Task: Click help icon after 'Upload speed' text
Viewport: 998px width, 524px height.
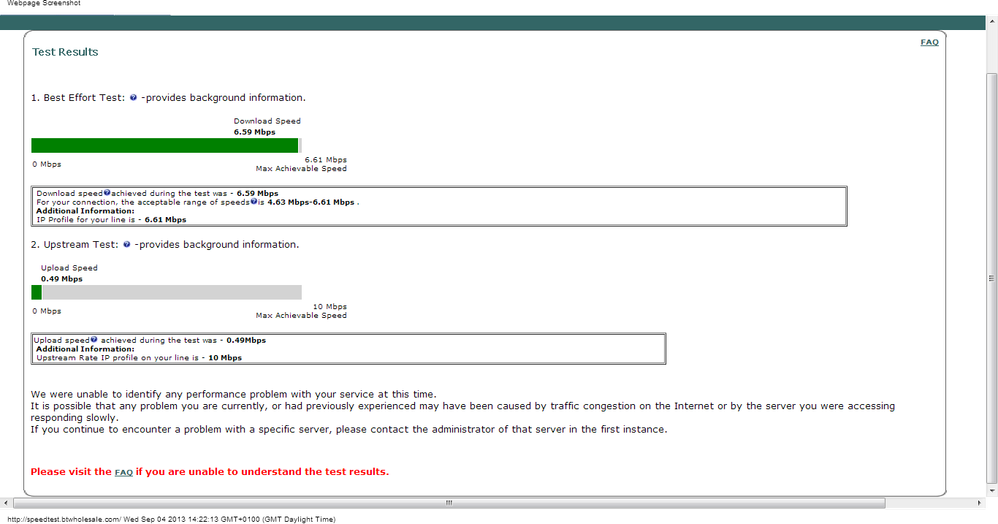Action: coord(94,339)
